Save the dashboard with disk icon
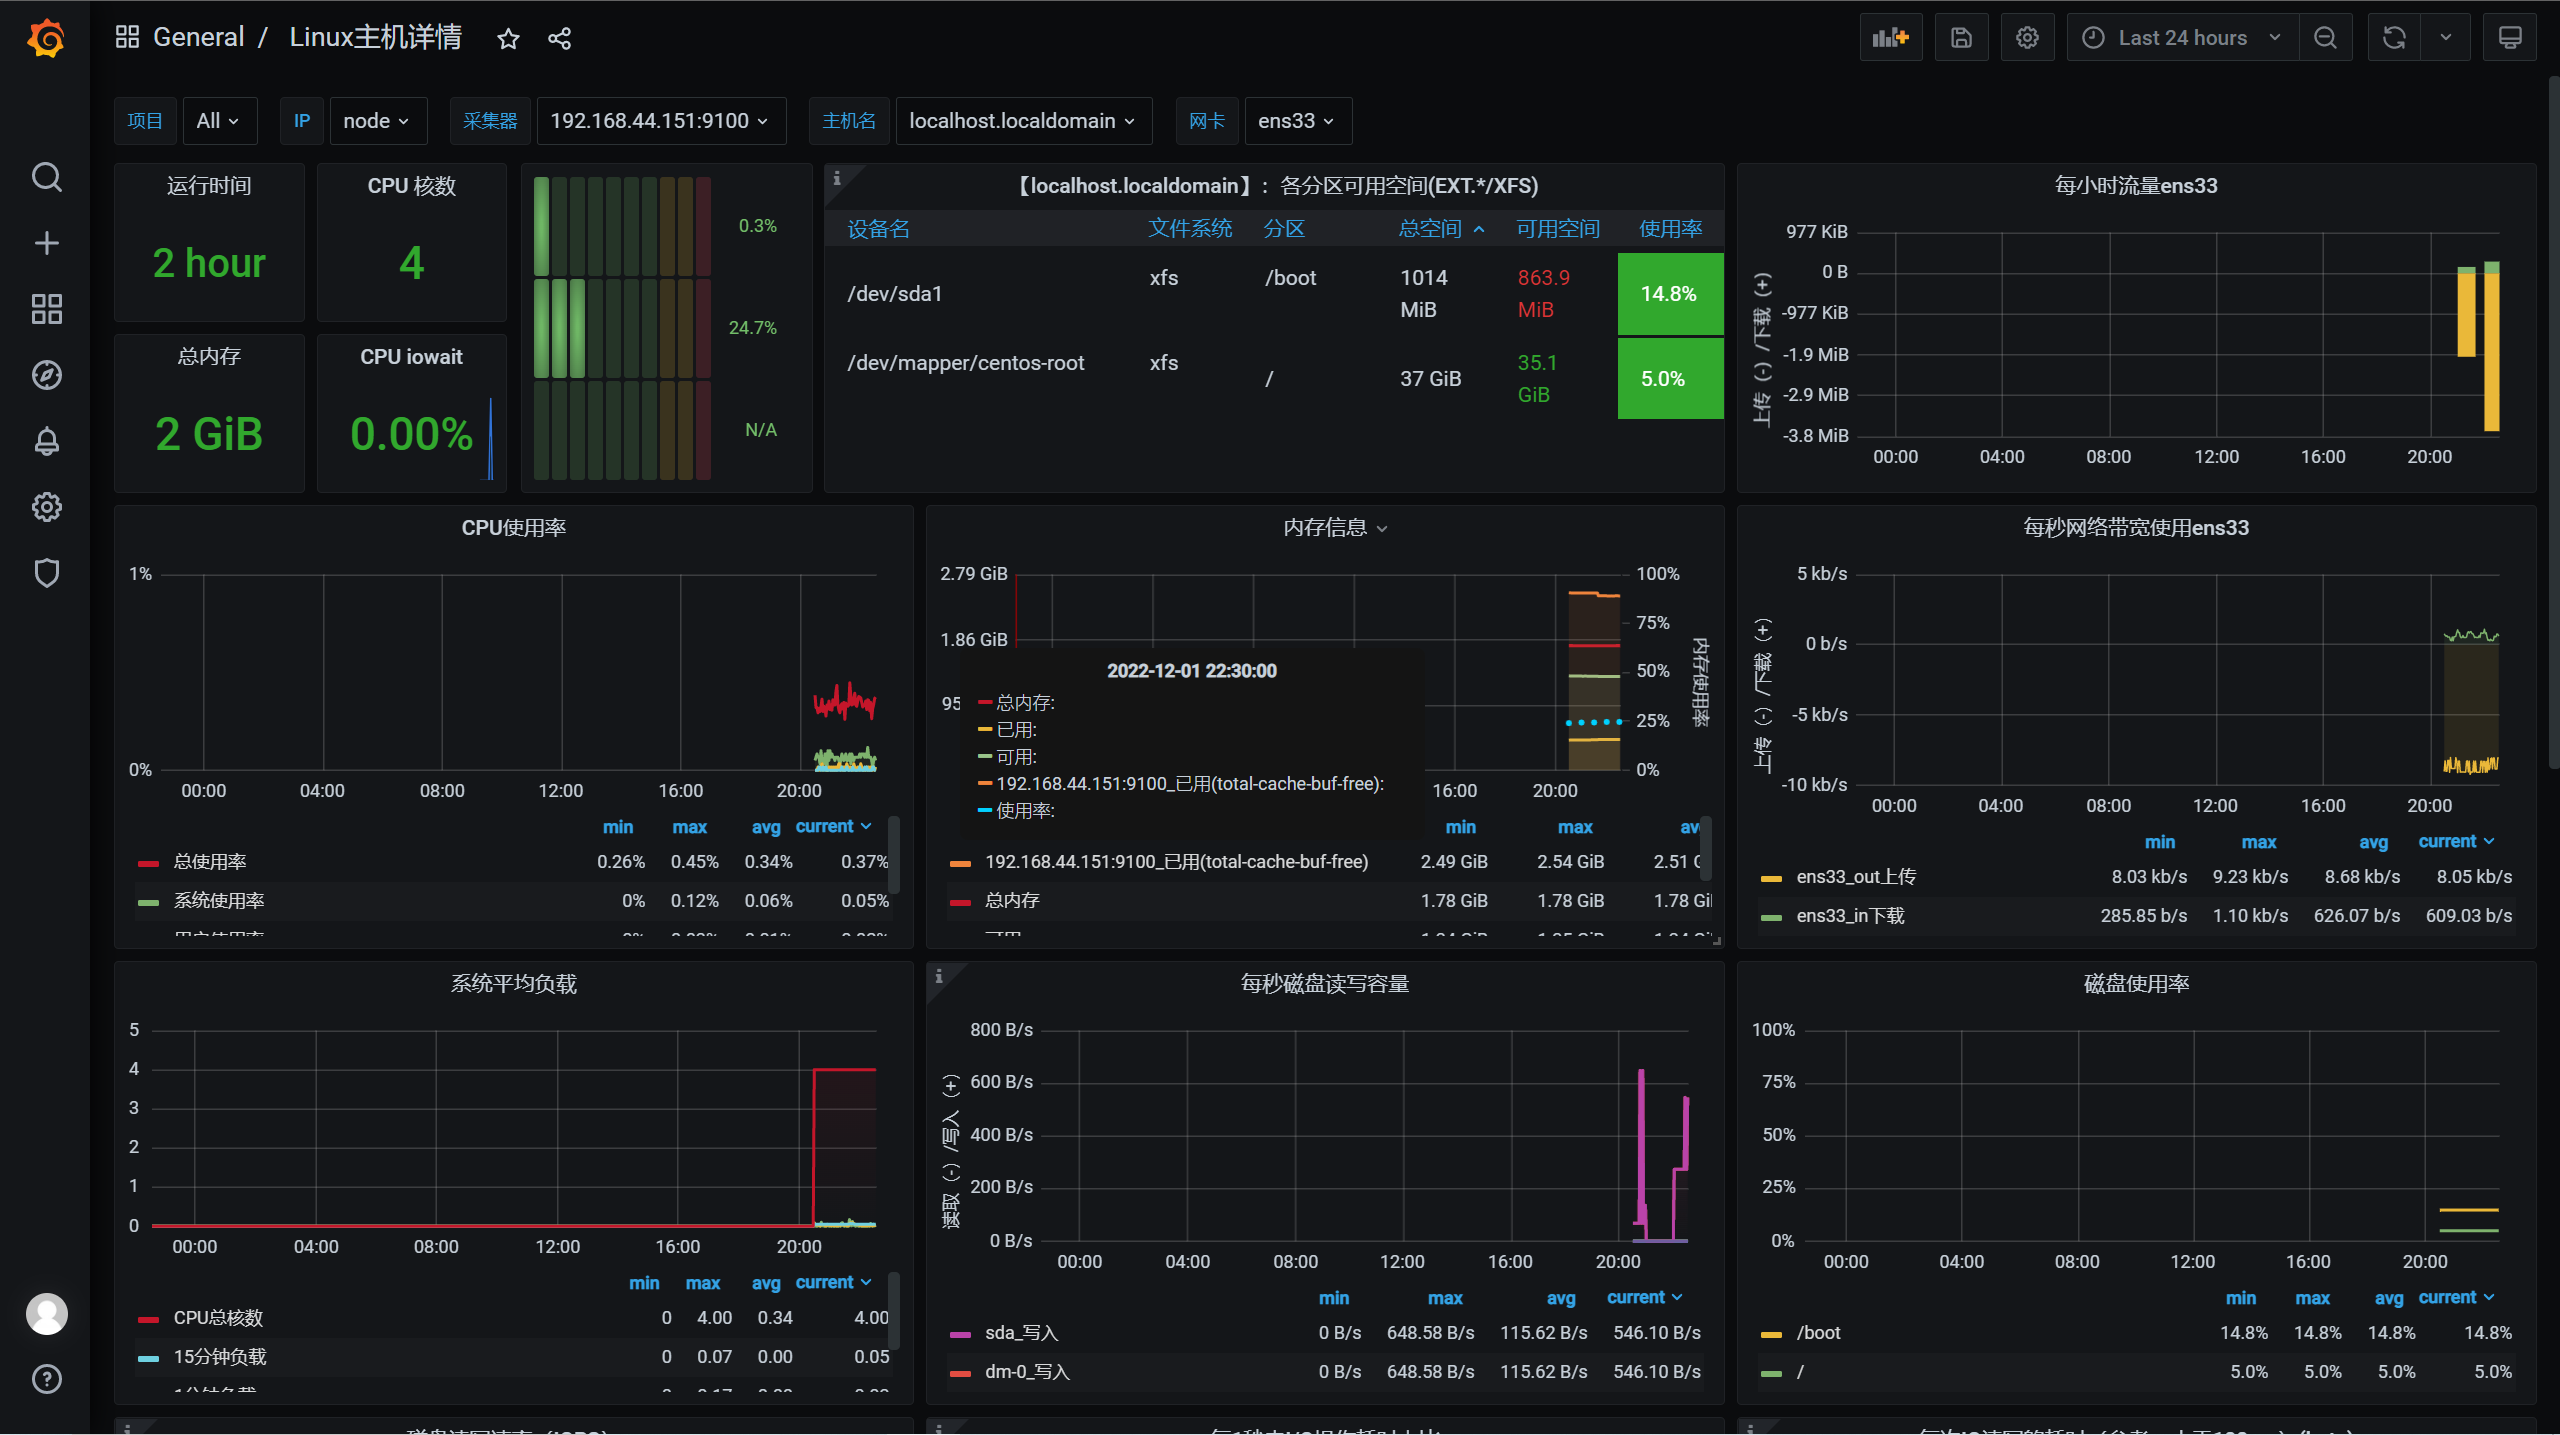 pos(1961,38)
